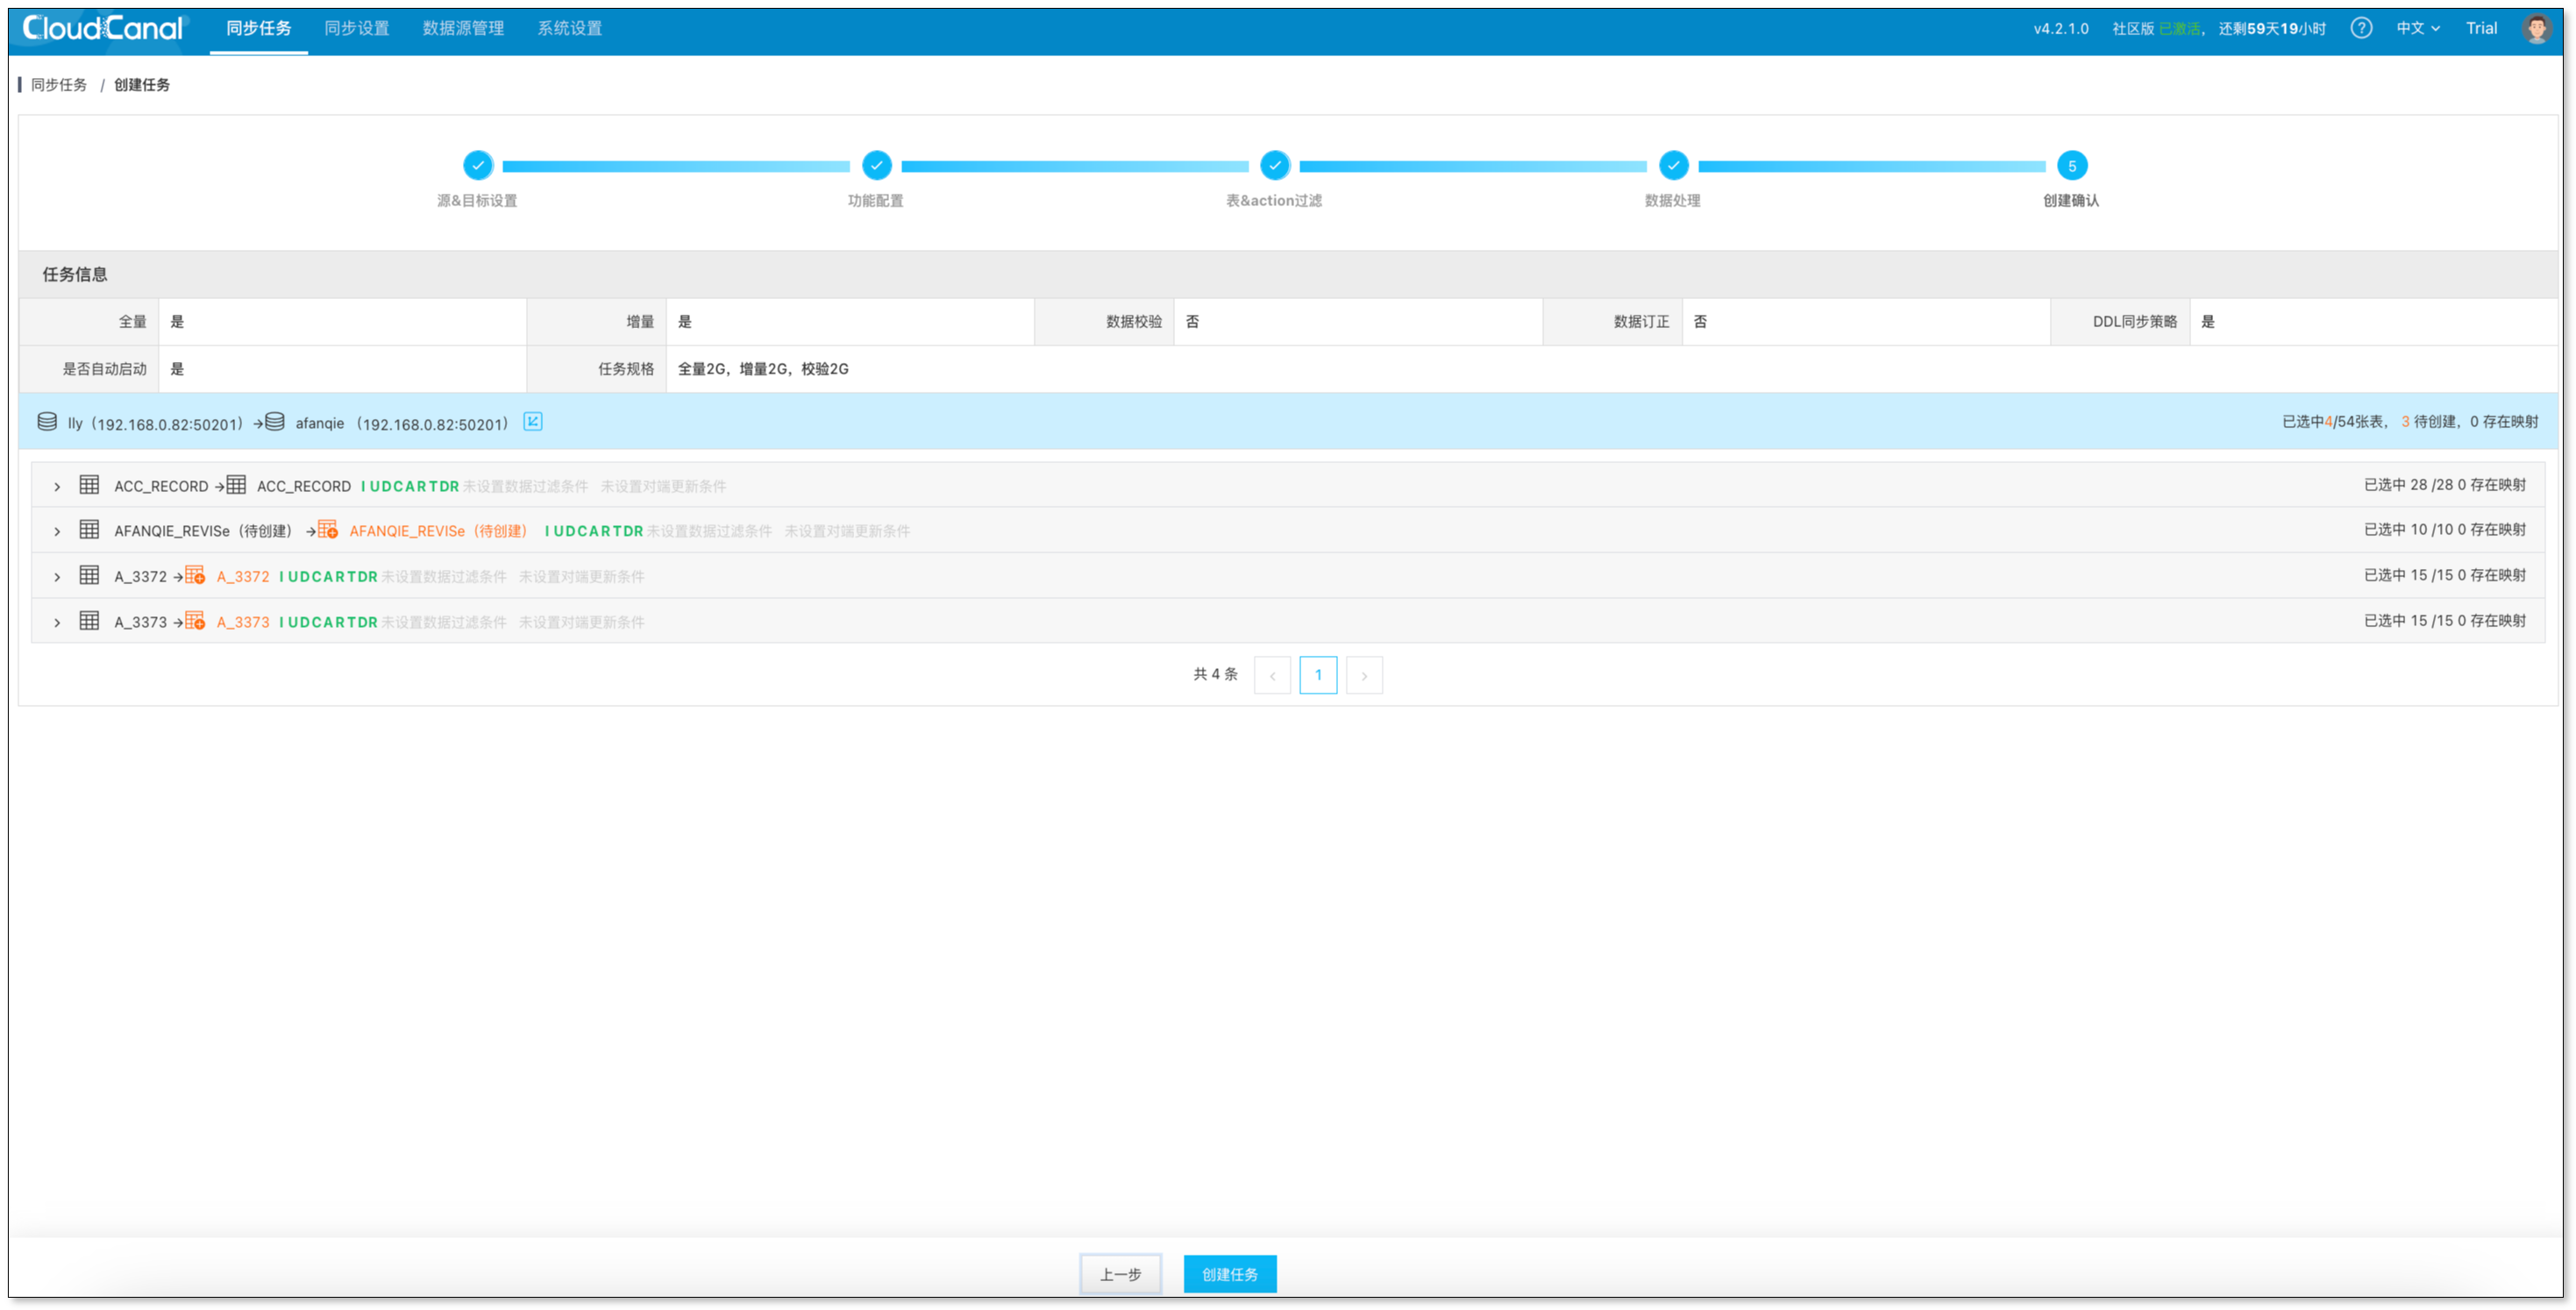Click the help question mark icon
2576x1310 pixels.
tap(2361, 28)
